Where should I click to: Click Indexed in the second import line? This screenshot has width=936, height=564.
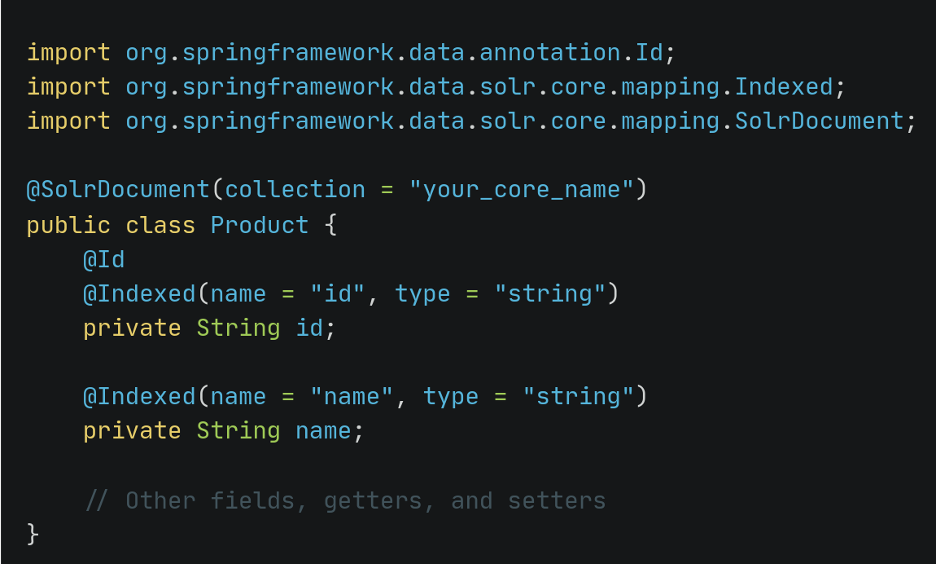784,87
